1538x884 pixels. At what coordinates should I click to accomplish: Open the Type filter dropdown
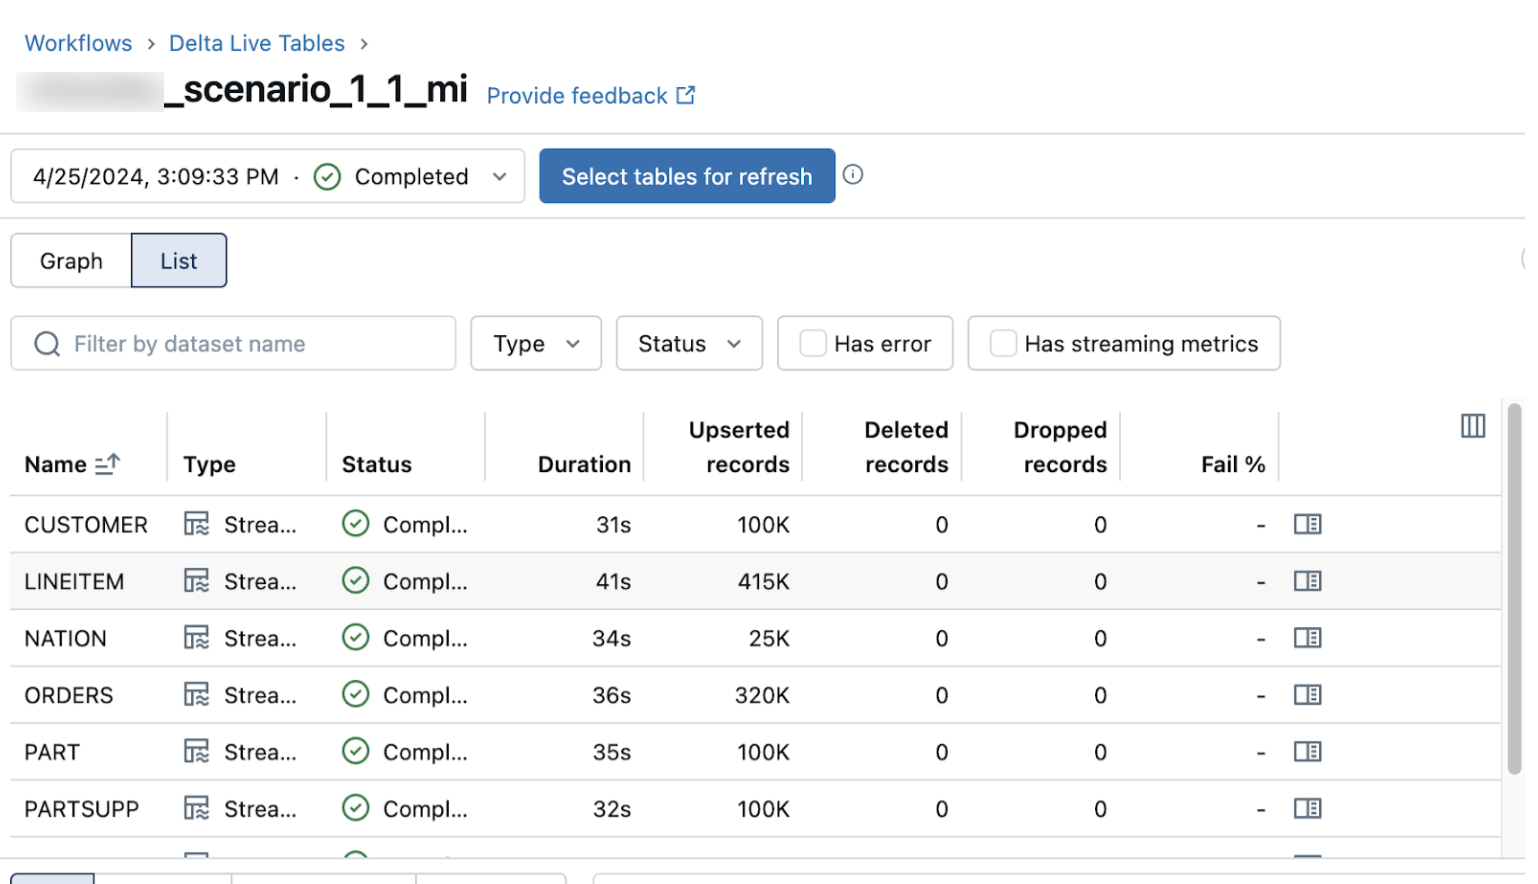click(x=536, y=344)
